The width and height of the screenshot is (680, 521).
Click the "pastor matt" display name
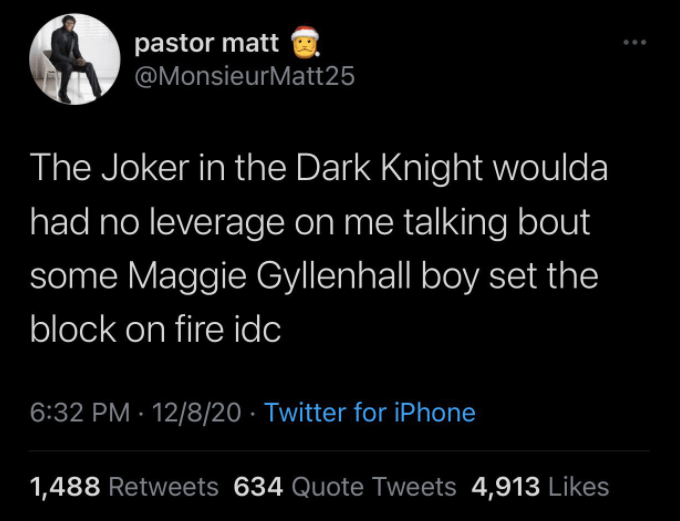tap(206, 44)
